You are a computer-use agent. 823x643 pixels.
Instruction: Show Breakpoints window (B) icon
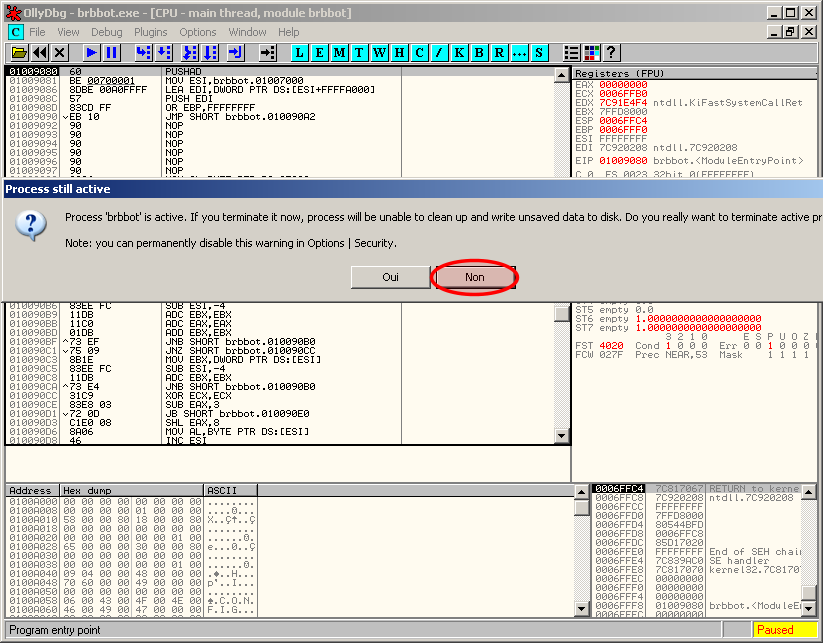[479, 52]
